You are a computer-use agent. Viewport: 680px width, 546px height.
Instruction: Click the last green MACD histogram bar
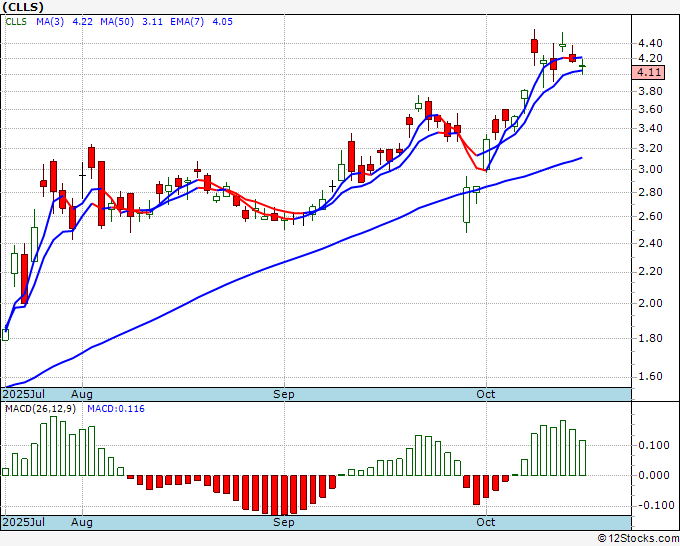point(582,458)
